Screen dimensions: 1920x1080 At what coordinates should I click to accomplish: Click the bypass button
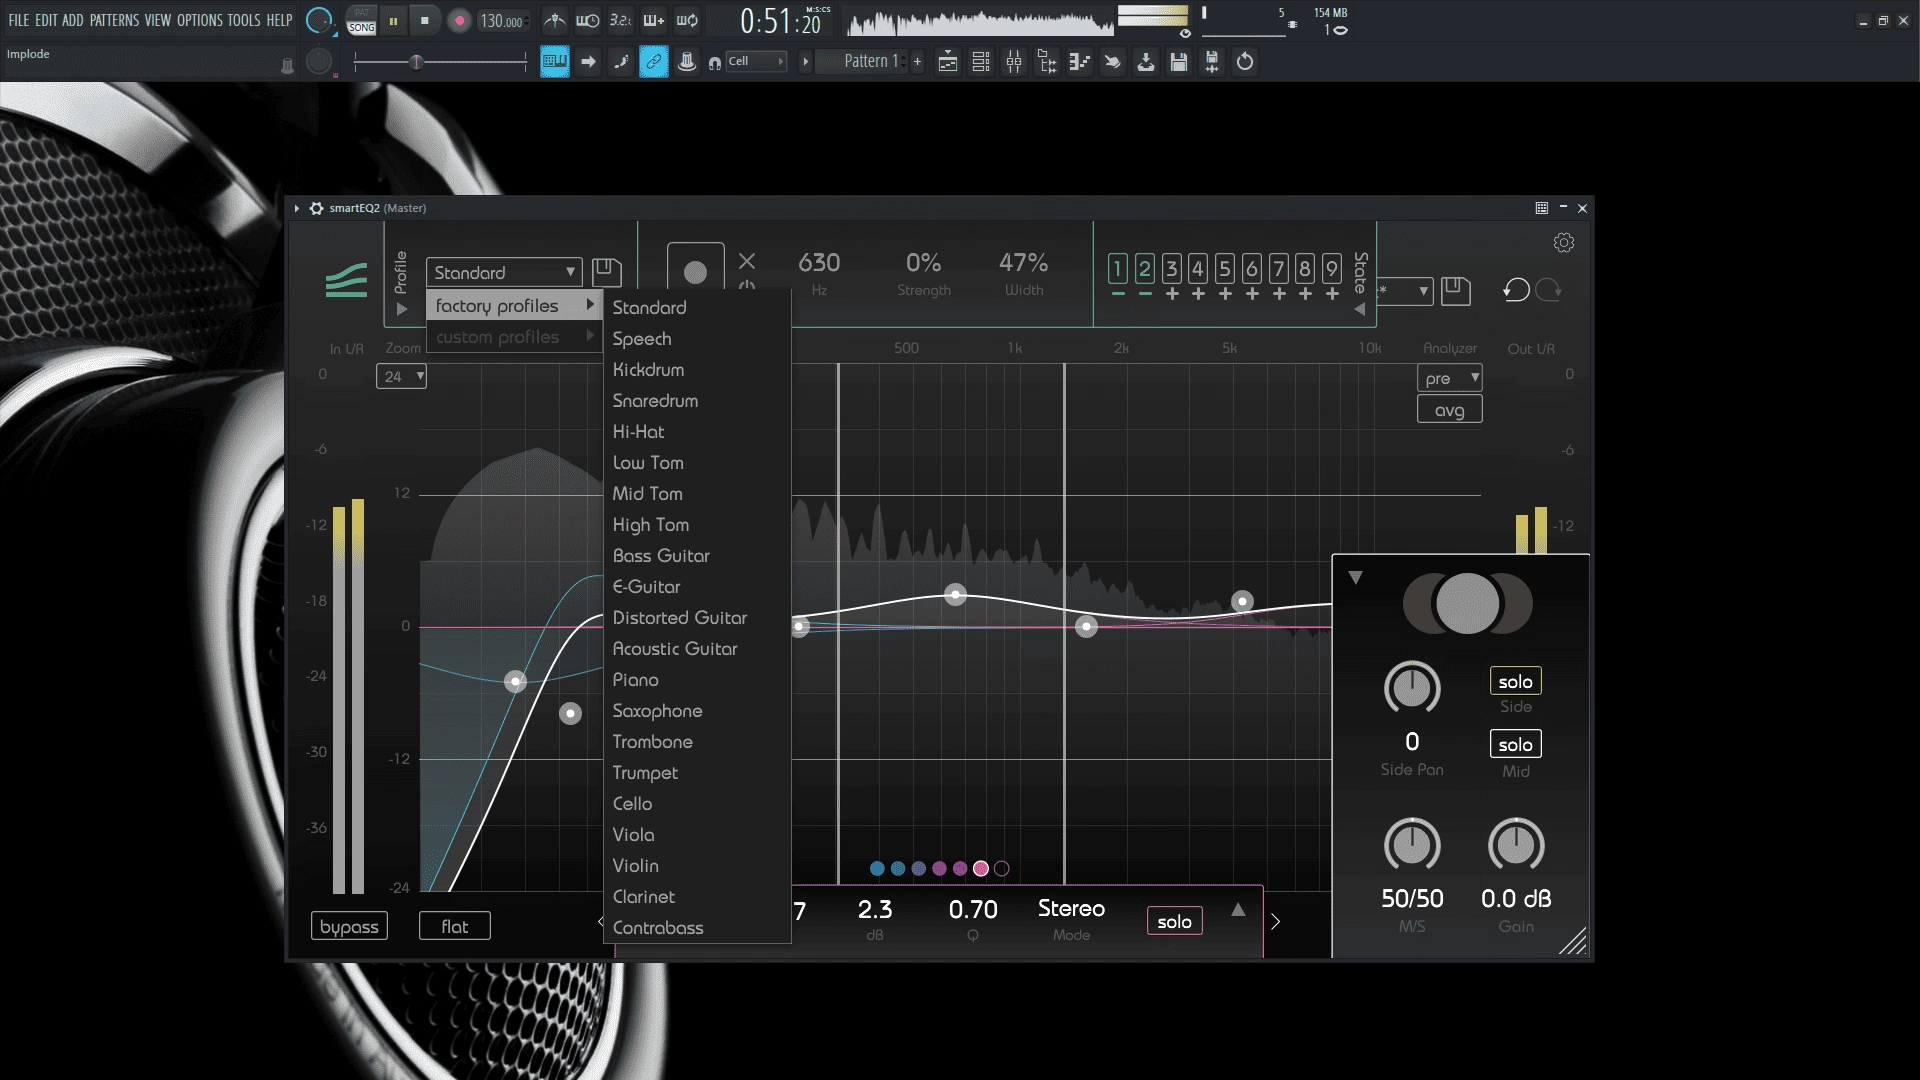pos(349,926)
